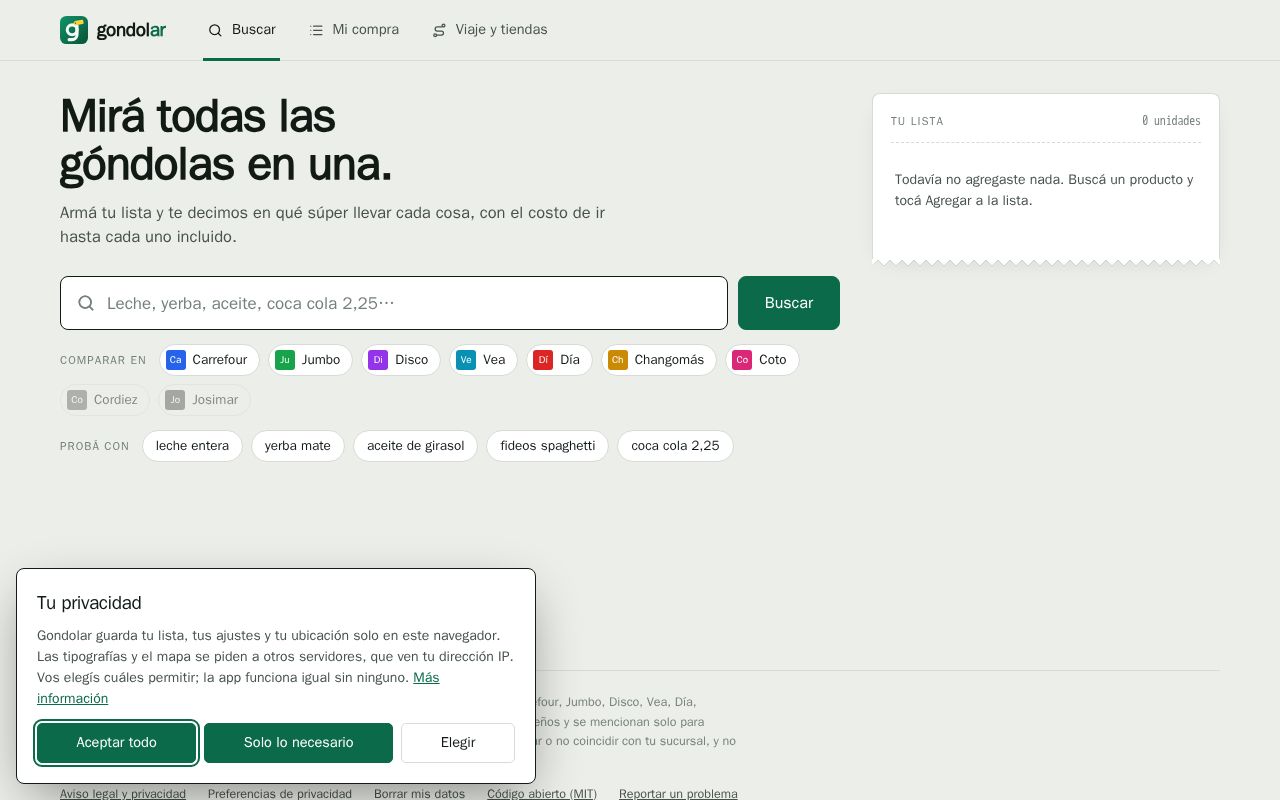The image size is (1280, 800).
Task: Toggle the Disco store filter
Action: click(401, 360)
